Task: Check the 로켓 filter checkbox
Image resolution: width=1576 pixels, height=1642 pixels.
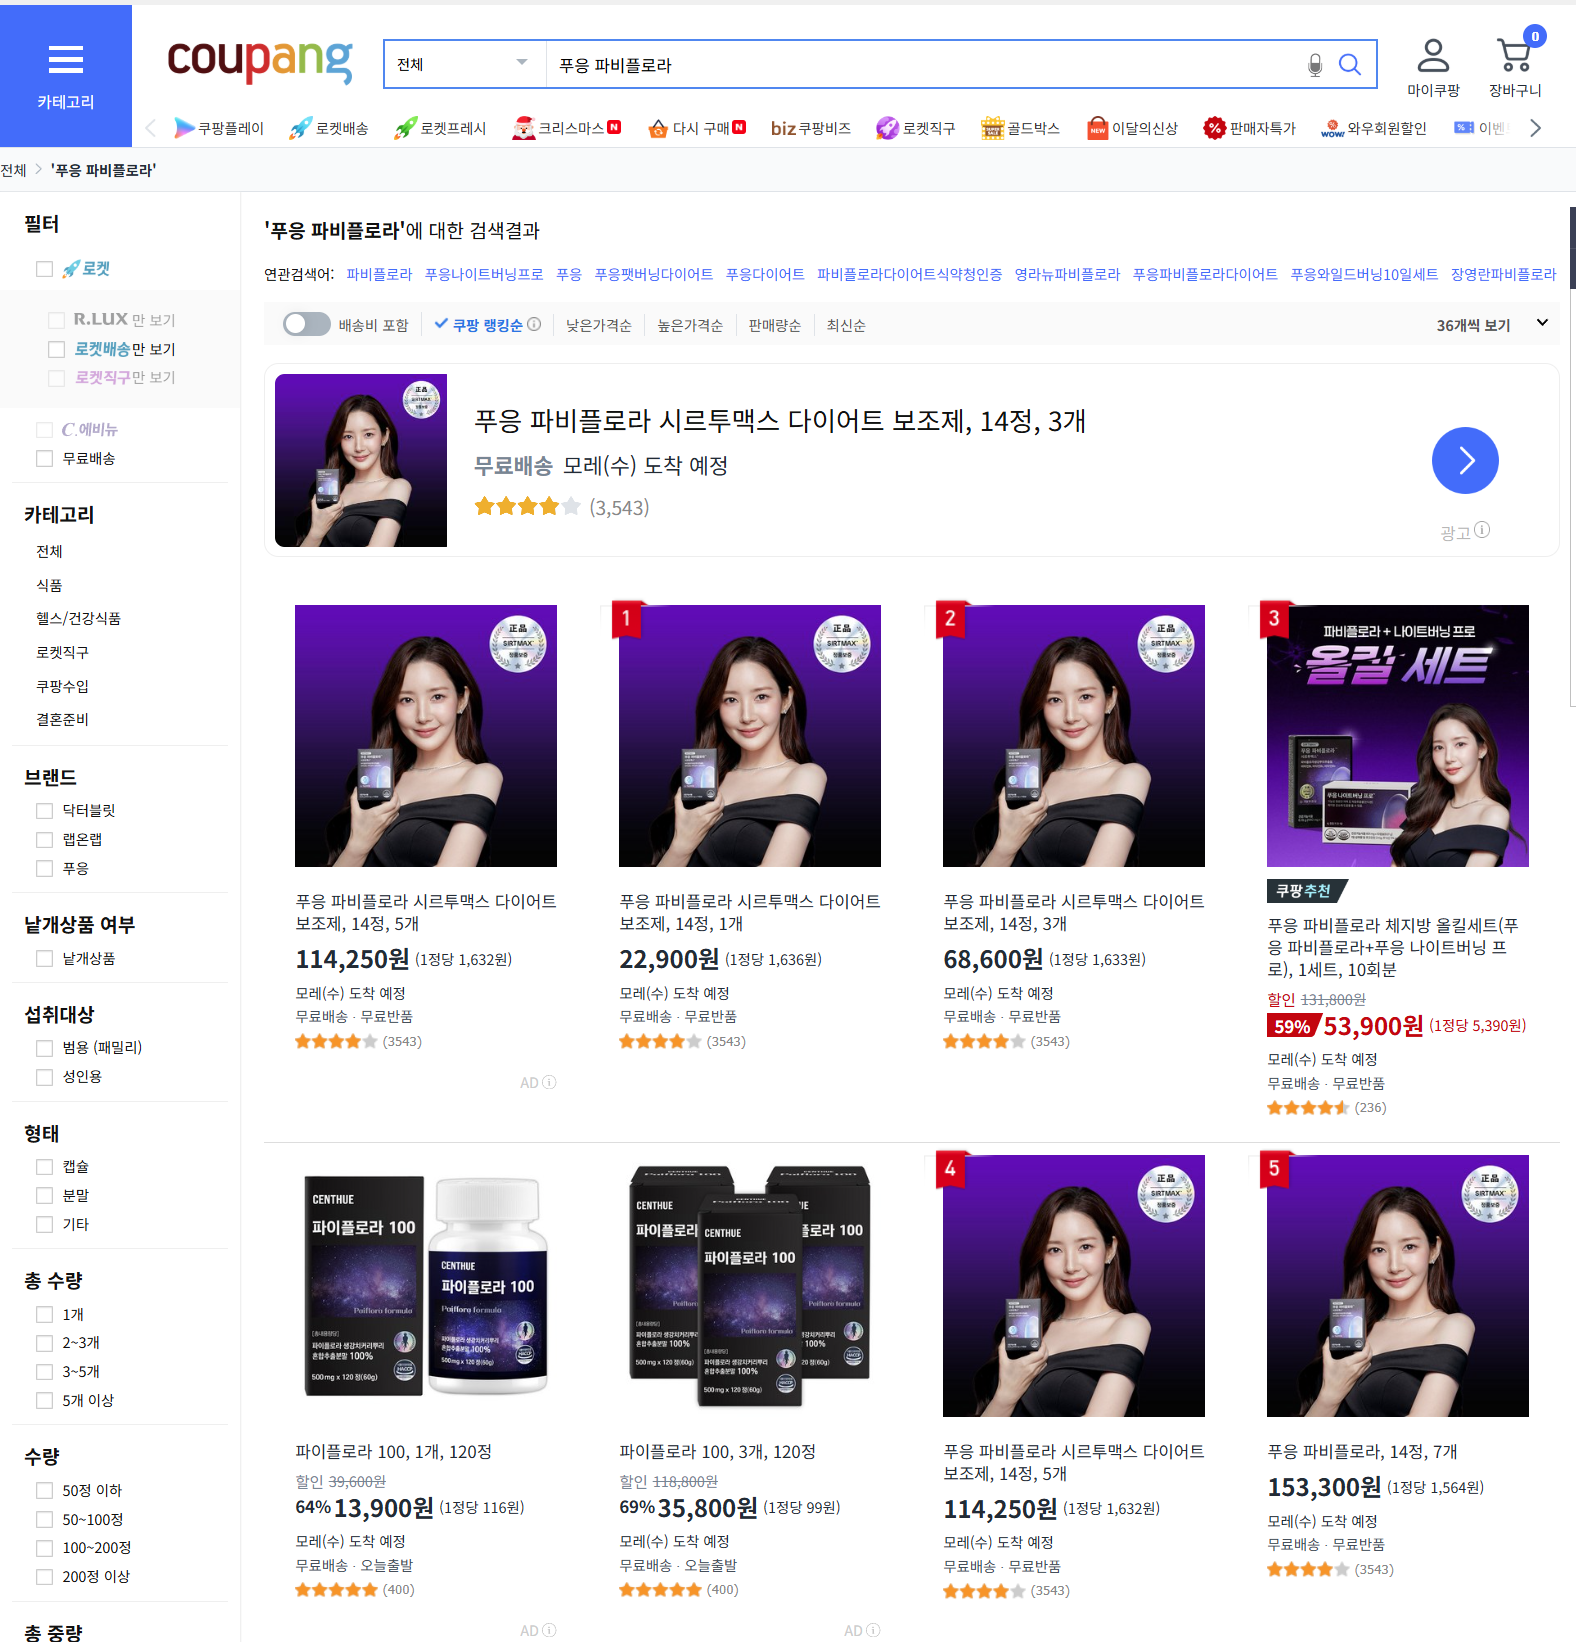Action: pos(44,269)
